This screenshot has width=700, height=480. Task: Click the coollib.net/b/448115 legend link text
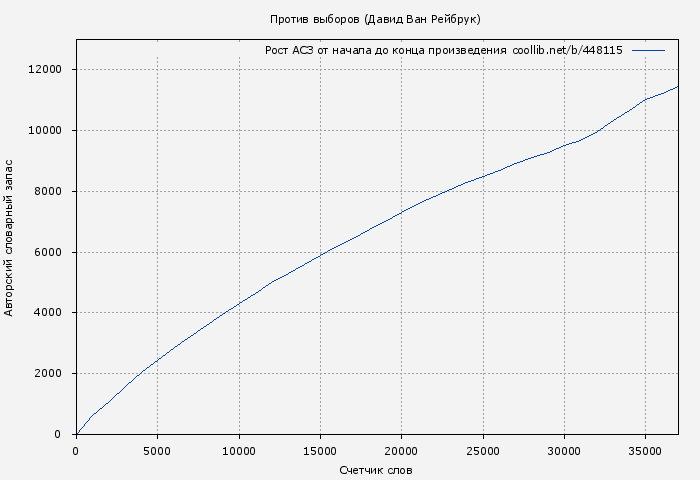[x=567, y=50]
